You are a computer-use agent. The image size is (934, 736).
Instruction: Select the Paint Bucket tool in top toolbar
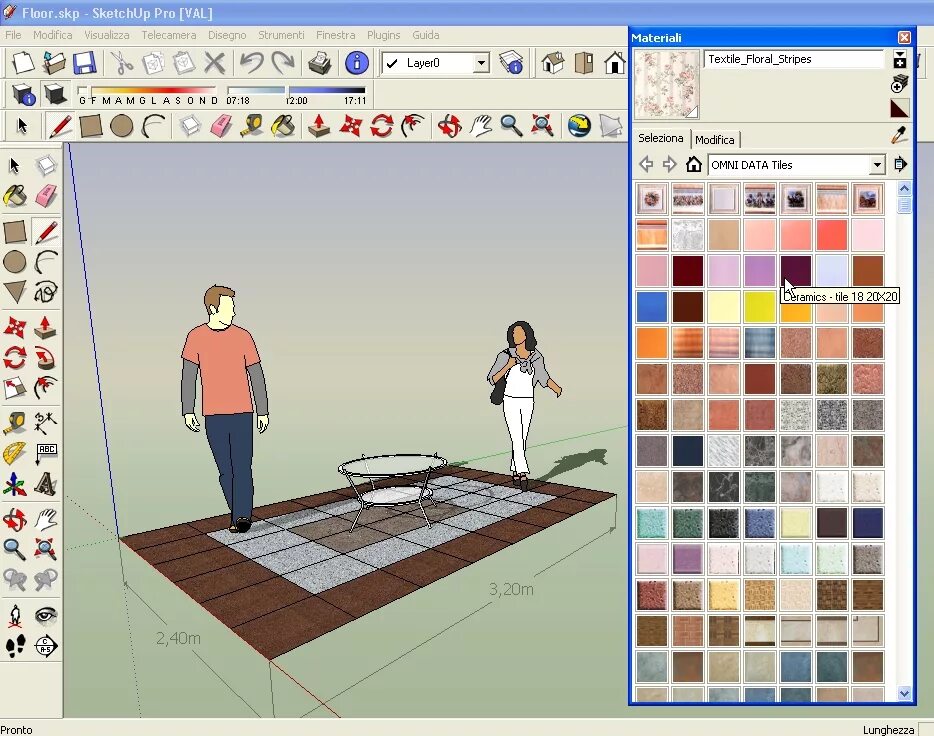click(284, 126)
